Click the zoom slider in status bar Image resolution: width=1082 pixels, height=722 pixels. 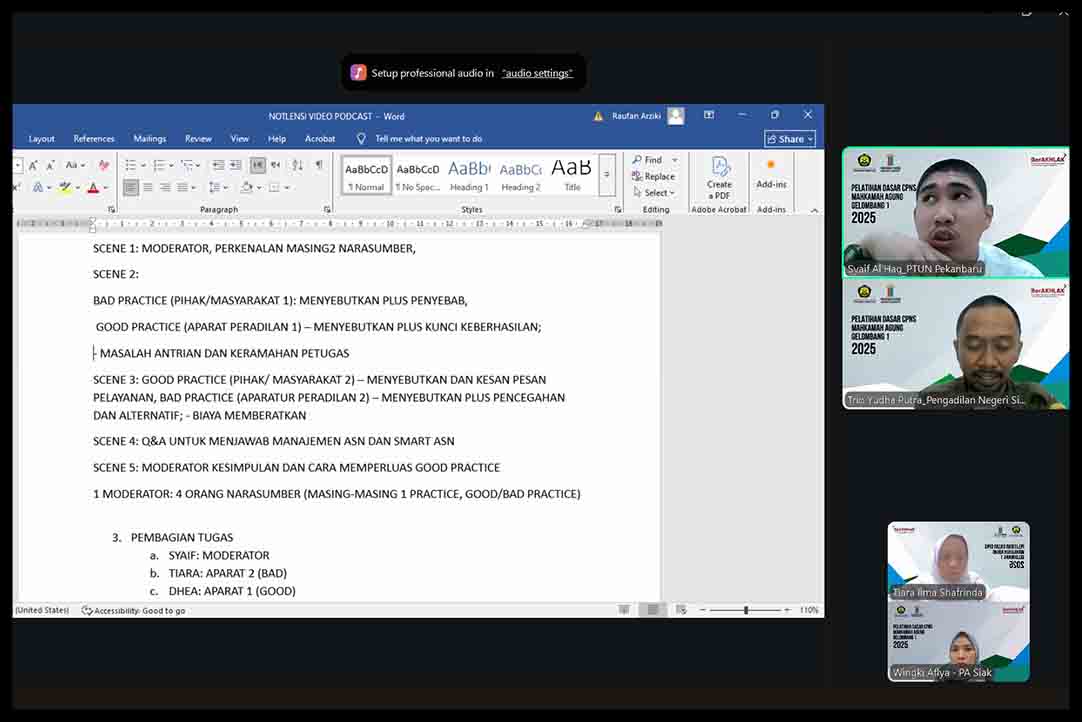click(745, 610)
